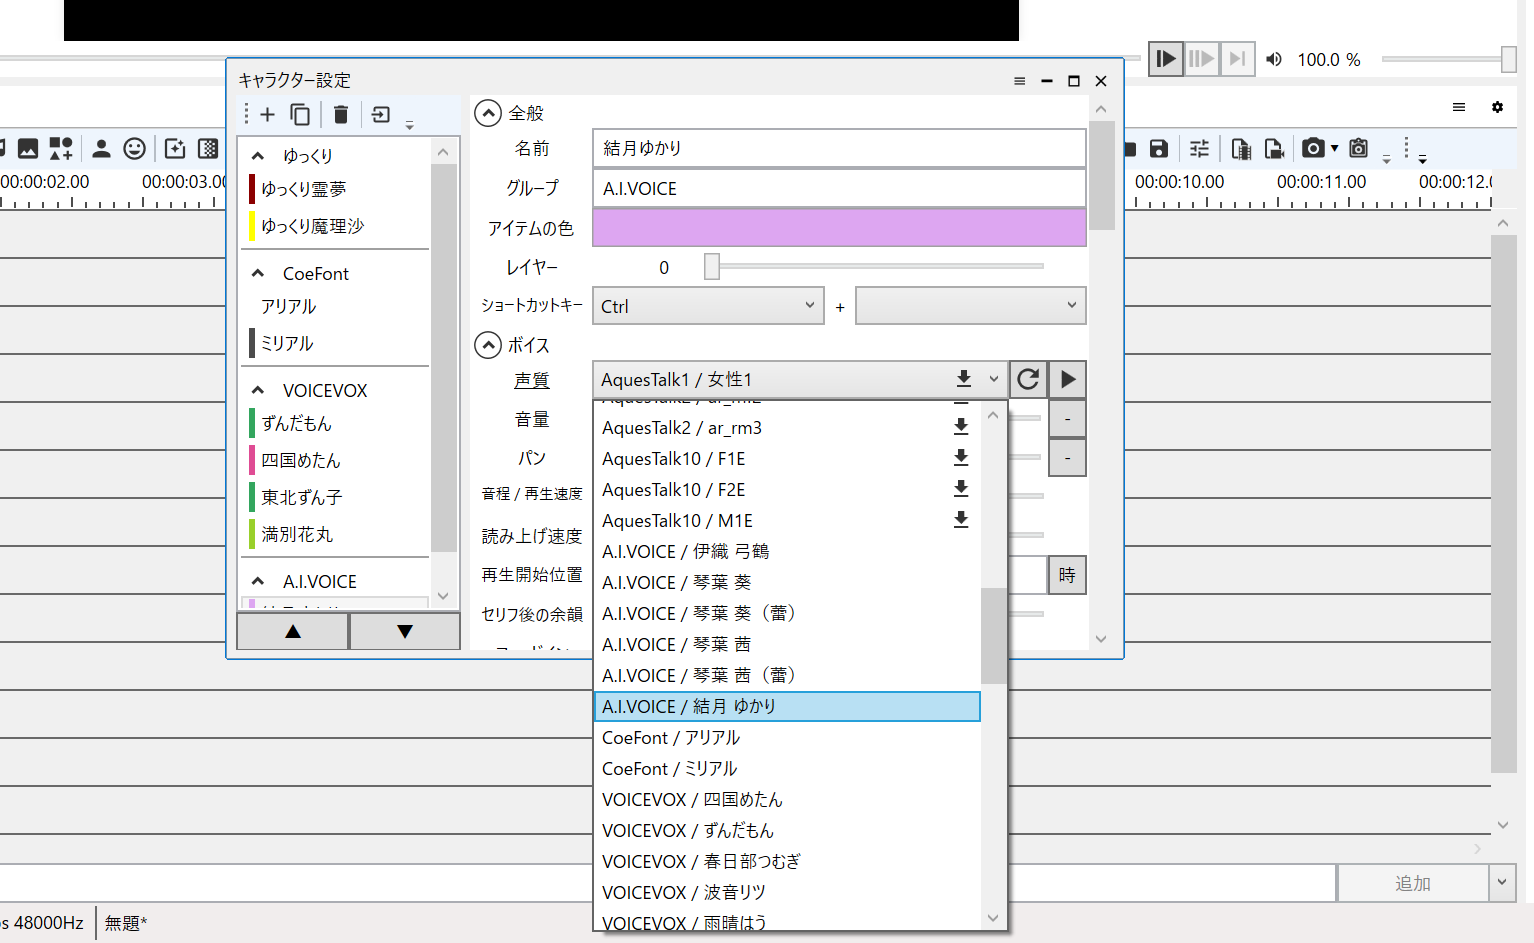Delete the selected character with the trash icon
Viewport: 1534px width, 943px height.
pos(341,115)
